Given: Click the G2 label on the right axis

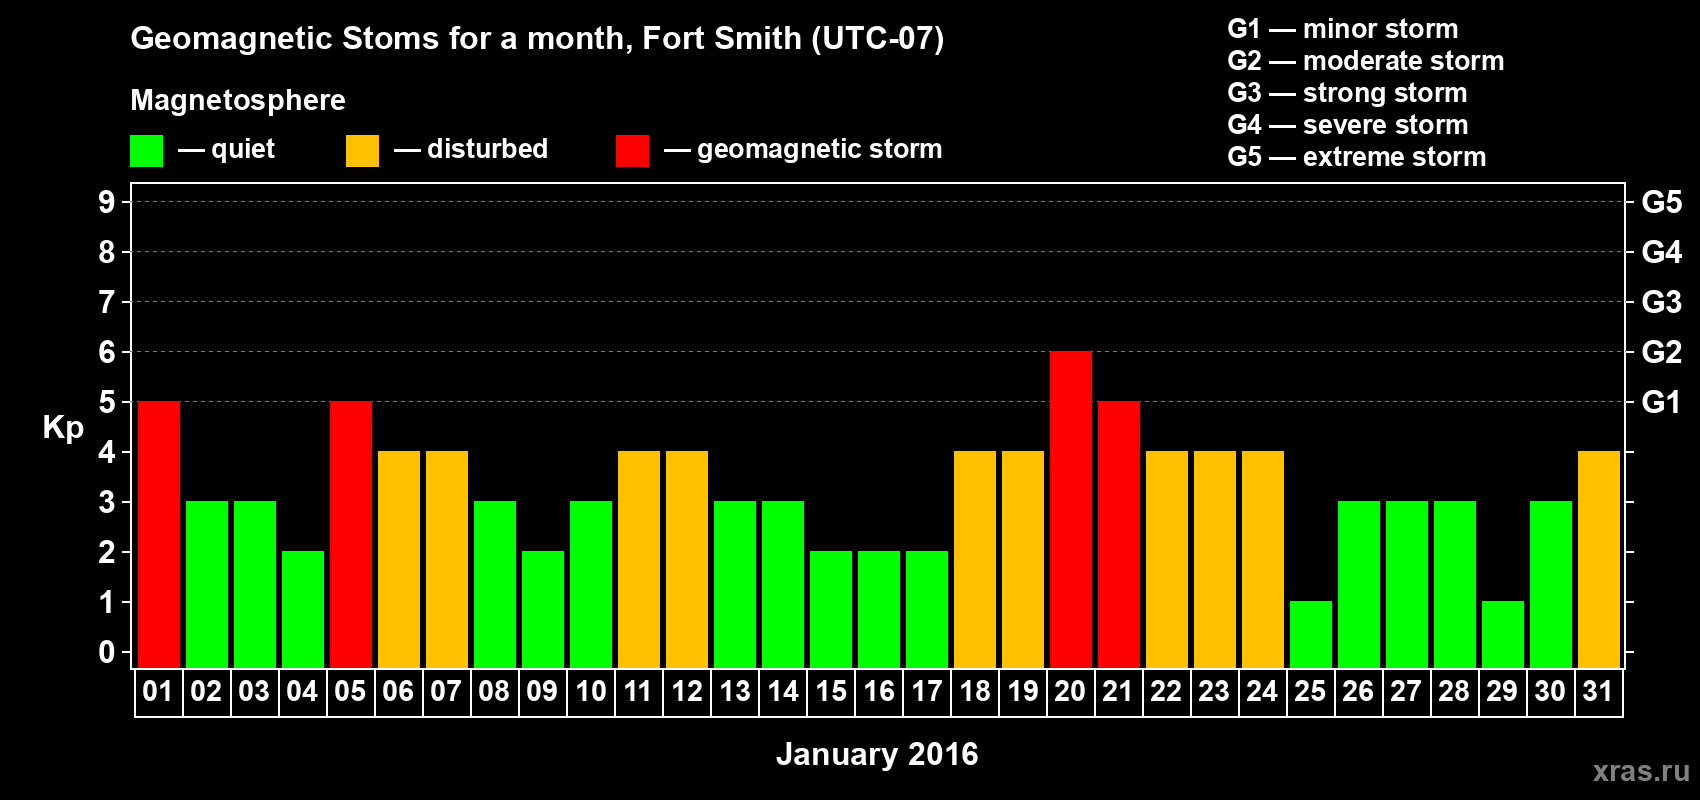Looking at the screenshot, I should click(1662, 352).
